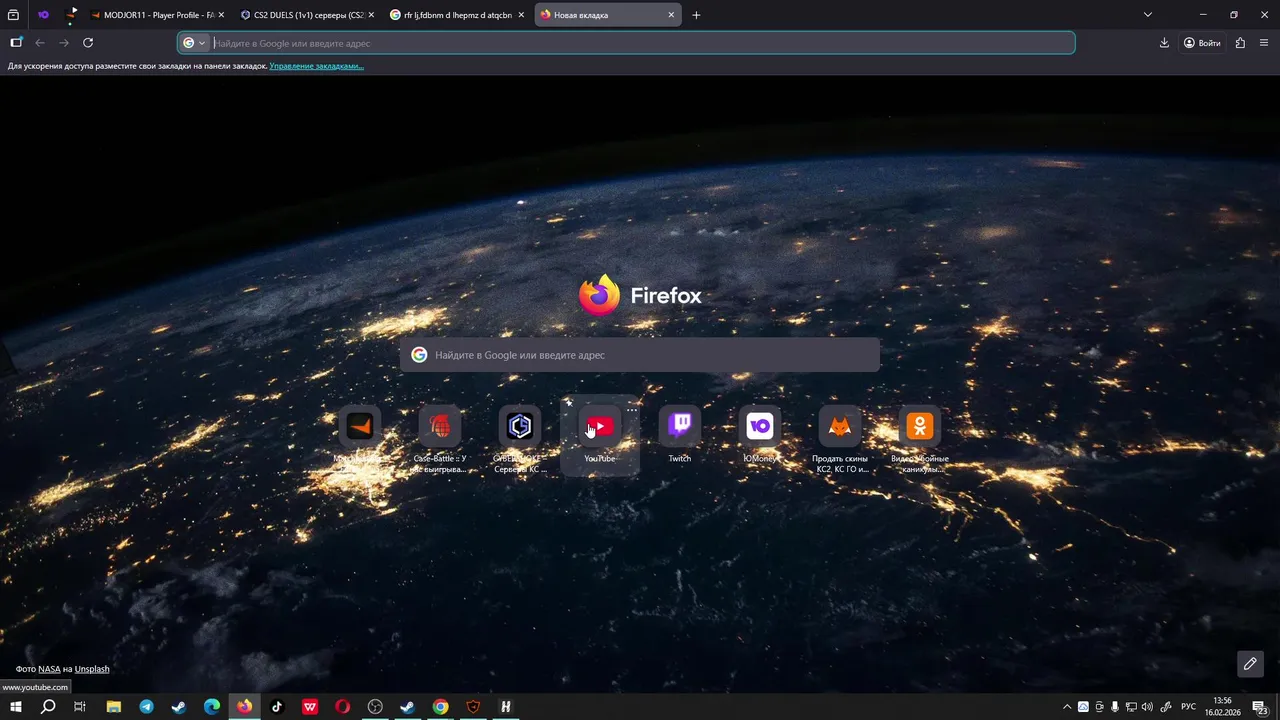Image resolution: width=1280 pixels, height=720 pixels.
Task: Open the microphone tray icon
Action: tap(1115, 707)
